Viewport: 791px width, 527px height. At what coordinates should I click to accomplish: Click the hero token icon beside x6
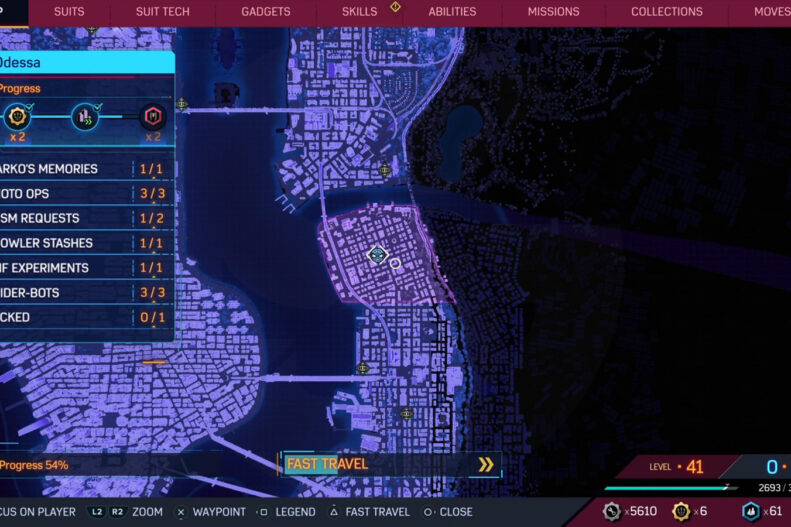click(681, 511)
